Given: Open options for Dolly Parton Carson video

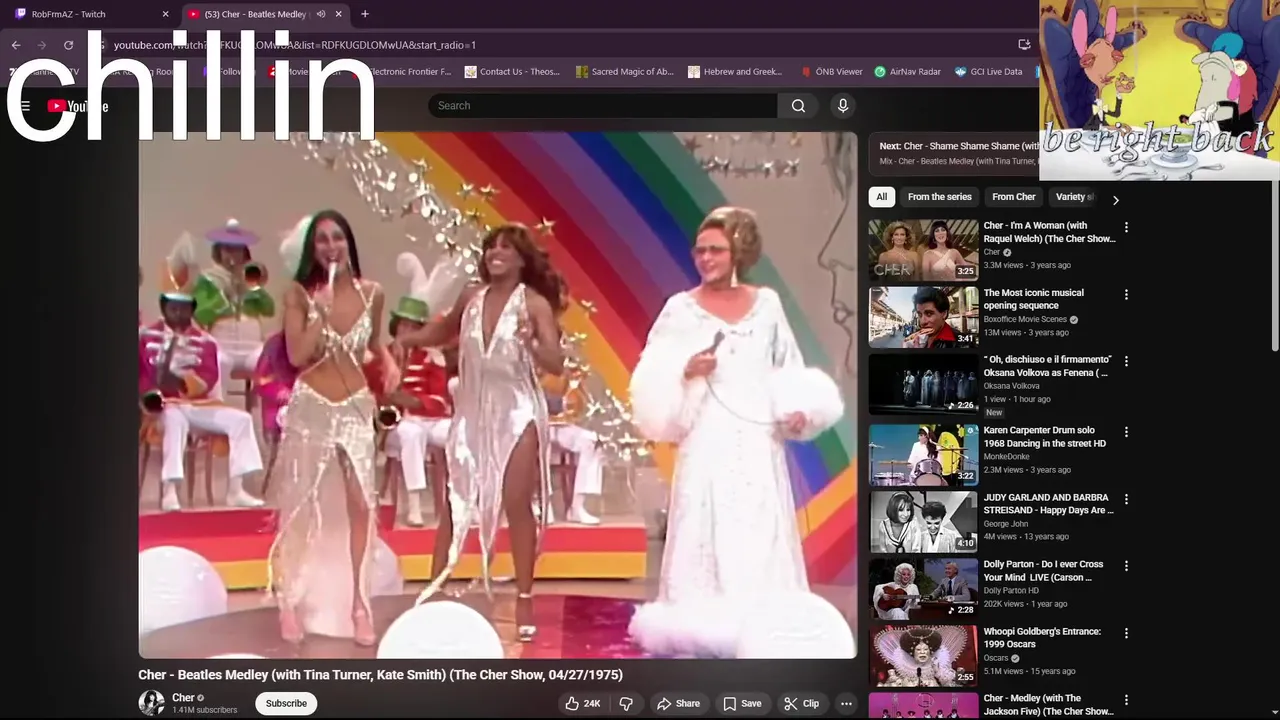Looking at the screenshot, I should (1126, 566).
